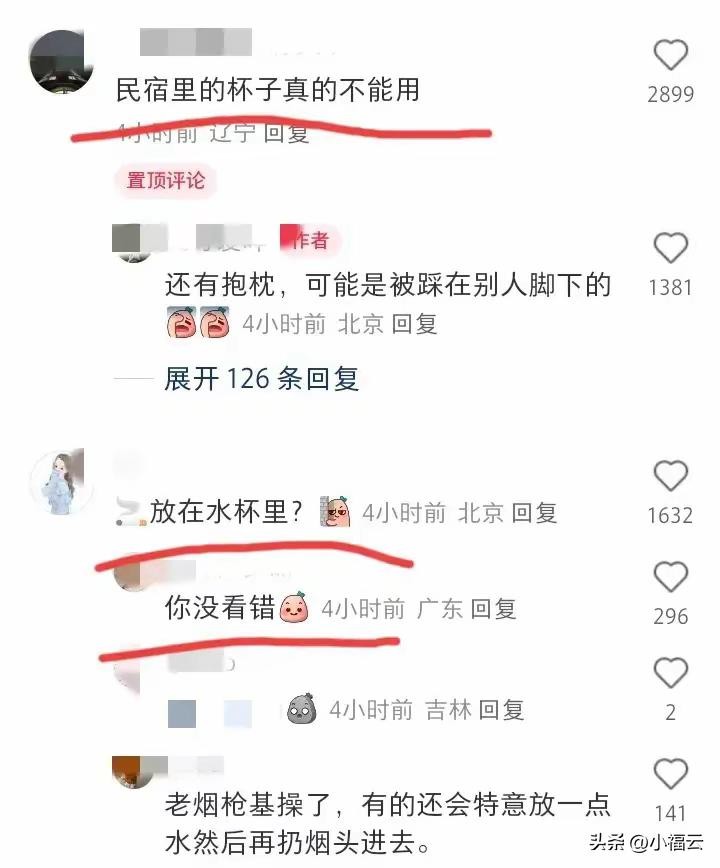Tap 回复 on the Jilin reply
Screen dimensions: 720x868
501,710
